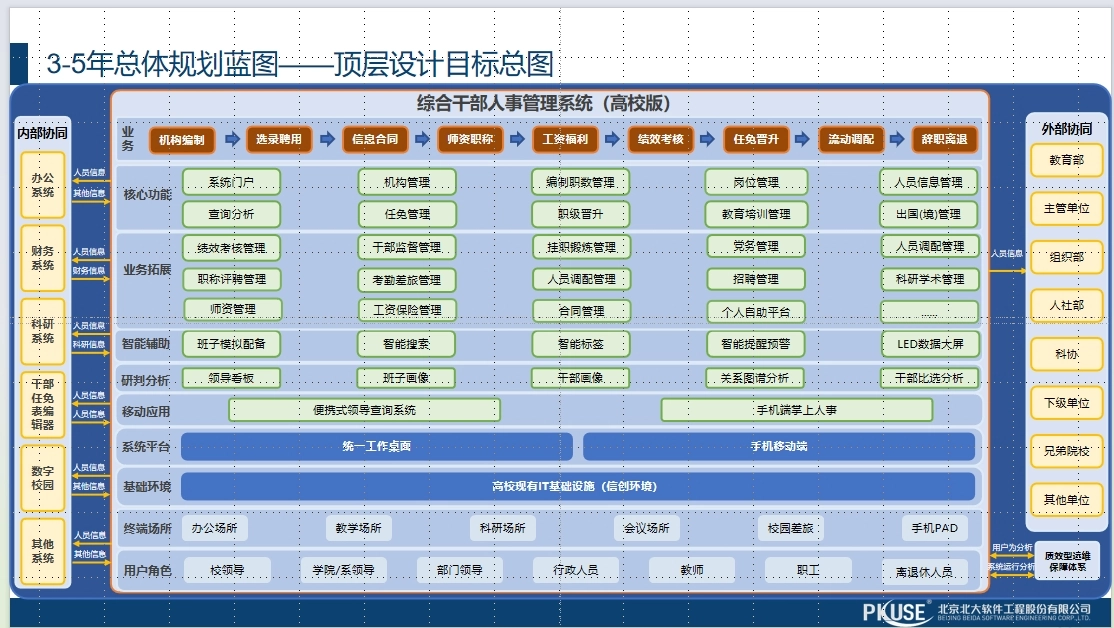This screenshot has height=628, width=1114.
Task: Select the 工资保险管理 box
Action: (407, 310)
